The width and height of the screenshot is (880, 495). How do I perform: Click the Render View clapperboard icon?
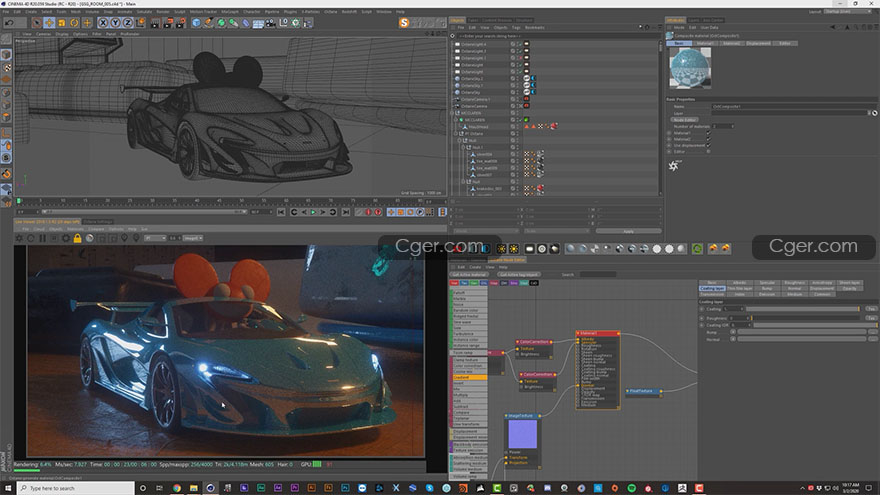[x=155, y=23]
